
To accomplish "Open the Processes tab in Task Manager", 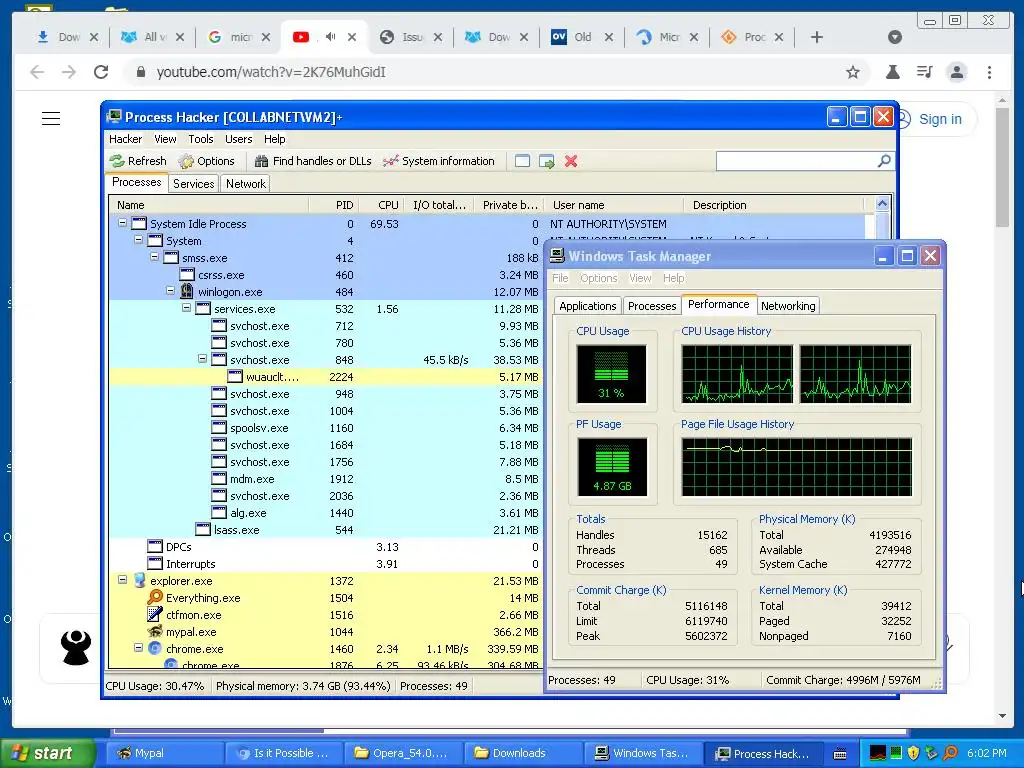I will 652,306.
